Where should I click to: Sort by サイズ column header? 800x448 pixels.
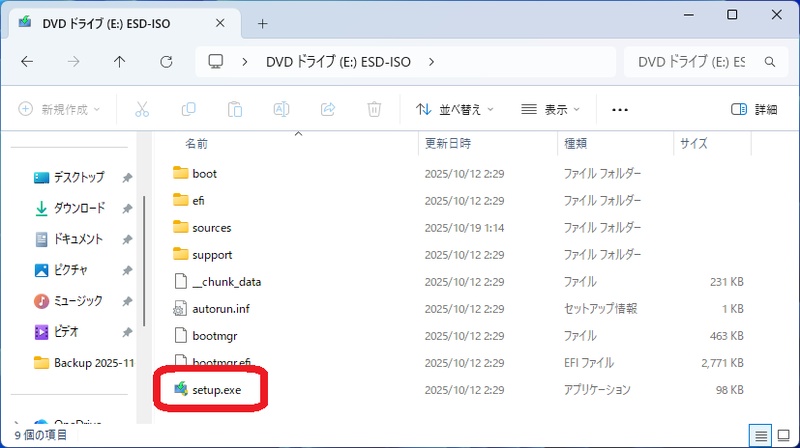tap(694, 143)
